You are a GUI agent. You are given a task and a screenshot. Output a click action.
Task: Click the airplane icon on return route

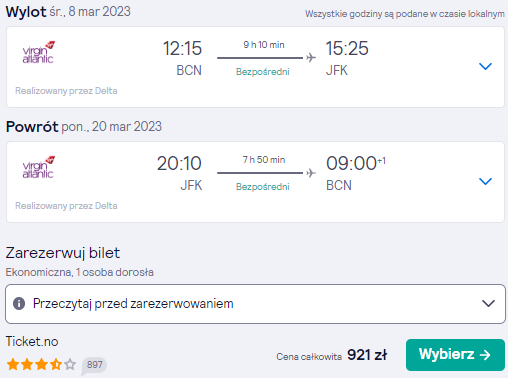(x=311, y=173)
